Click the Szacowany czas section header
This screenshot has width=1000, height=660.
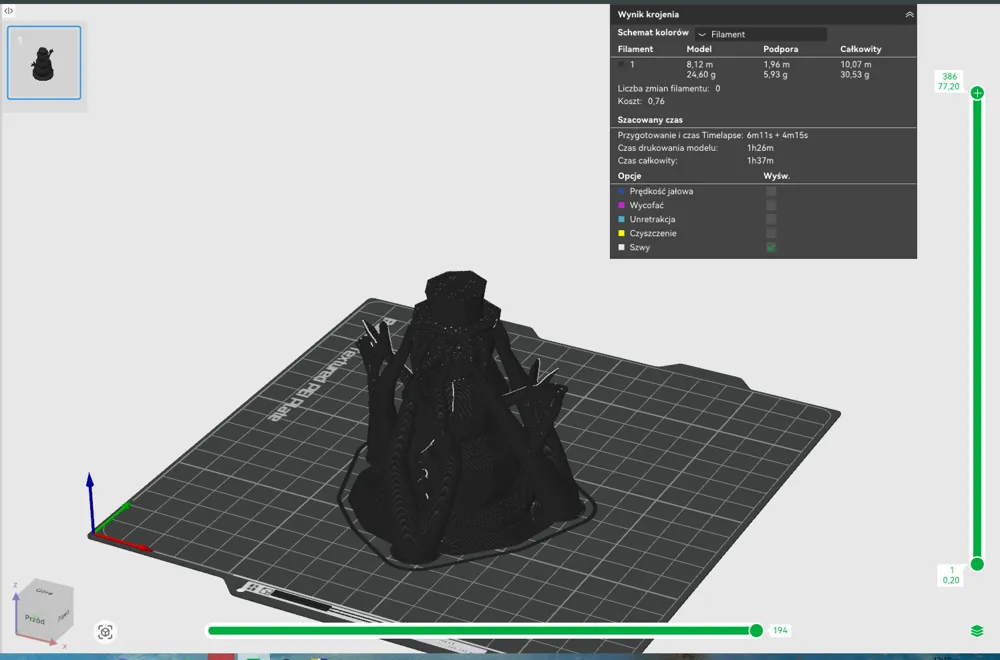pyautogui.click(x=650, y=120)
